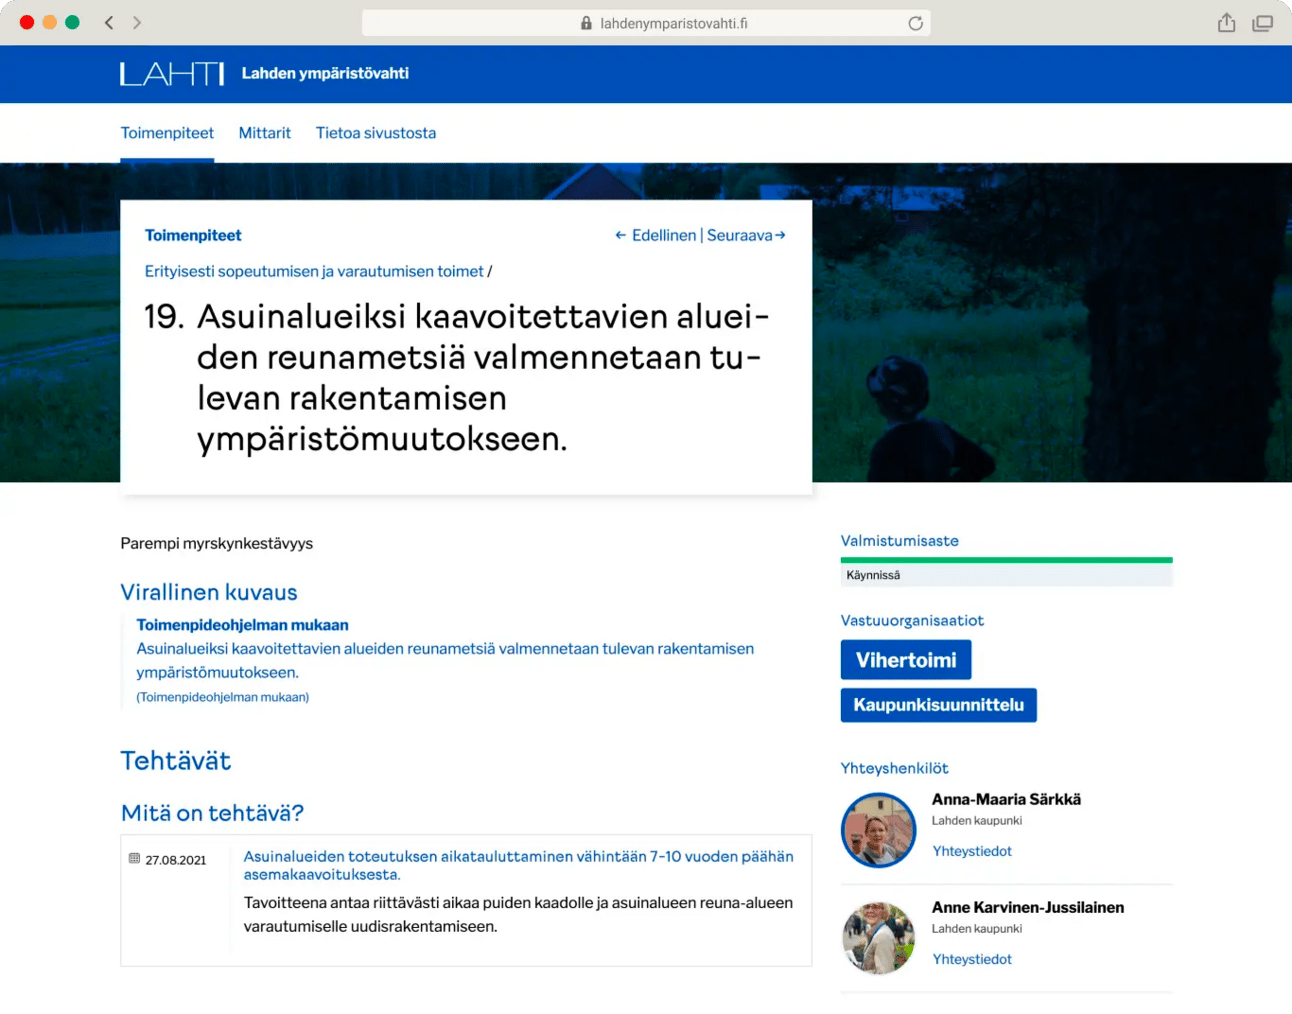Go to Edellinen action
Viewport: 1292px width, 1014px height.
tap(655, 235)
